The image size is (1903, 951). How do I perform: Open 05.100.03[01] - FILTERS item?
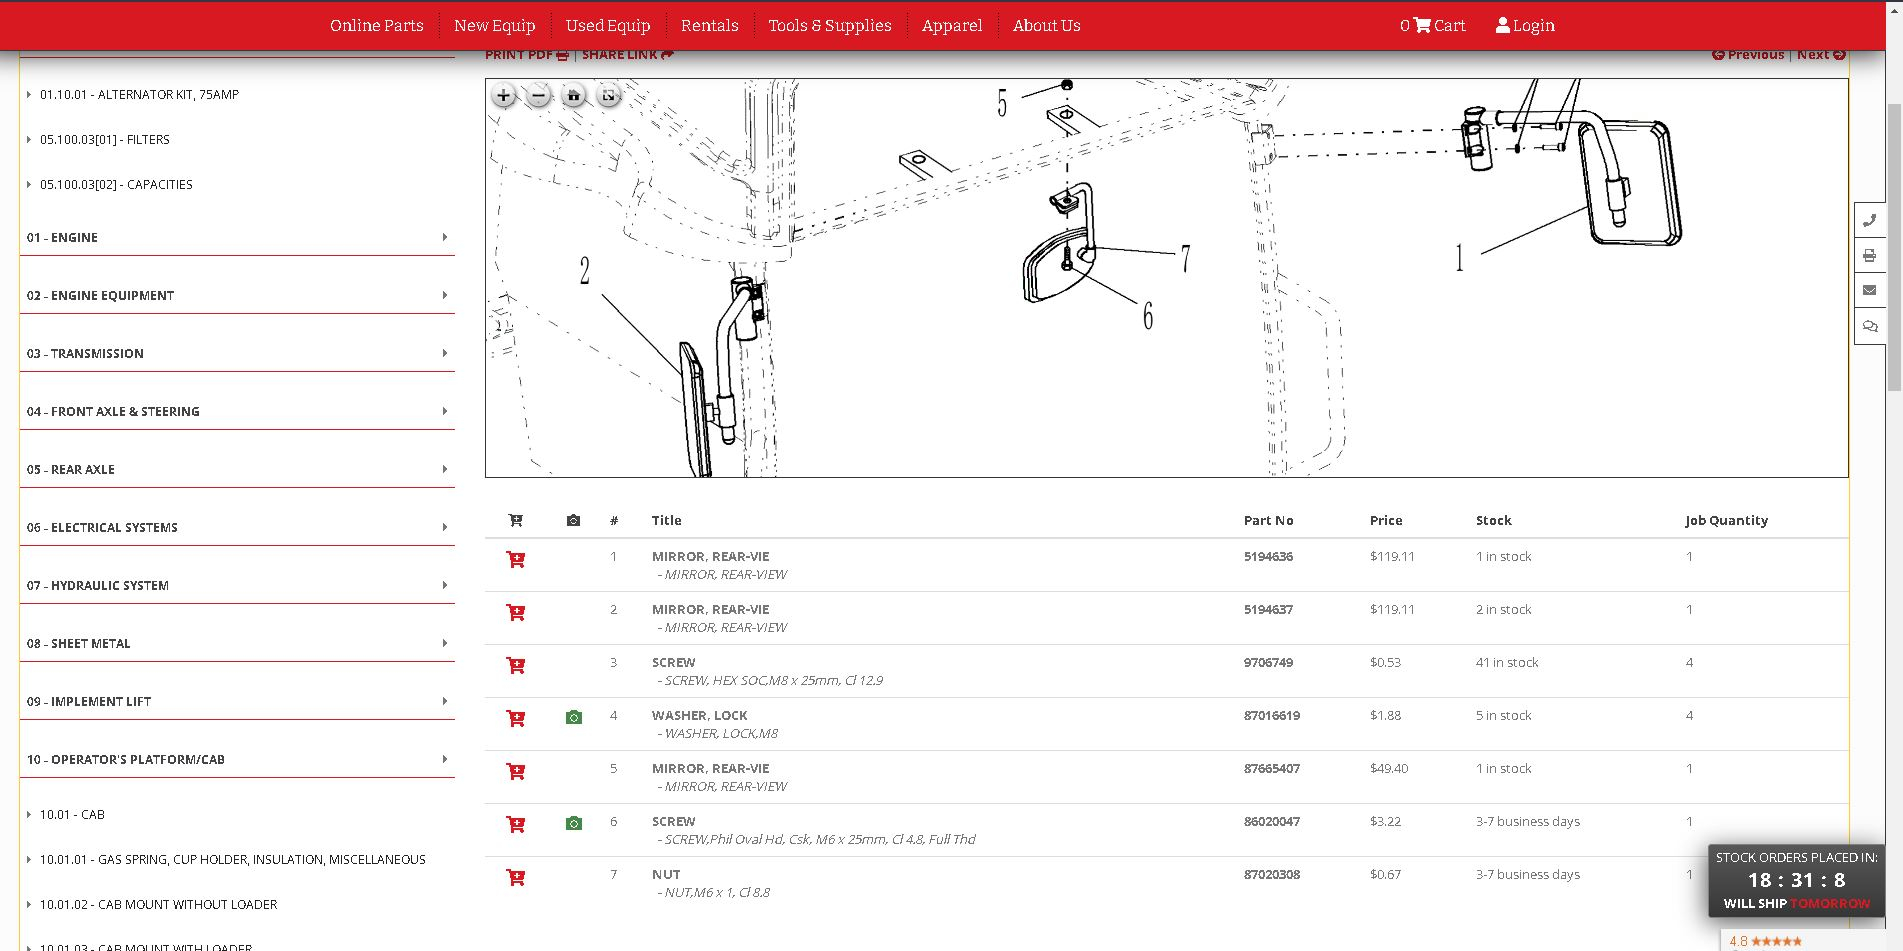105,140
